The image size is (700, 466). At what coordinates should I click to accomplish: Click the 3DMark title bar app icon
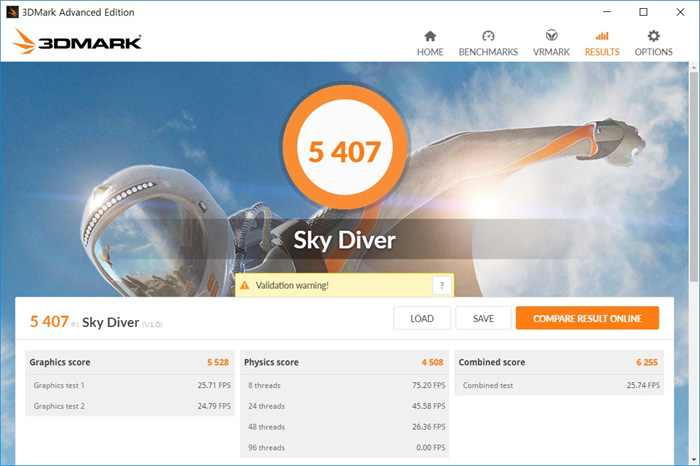[x=12, y=12]
